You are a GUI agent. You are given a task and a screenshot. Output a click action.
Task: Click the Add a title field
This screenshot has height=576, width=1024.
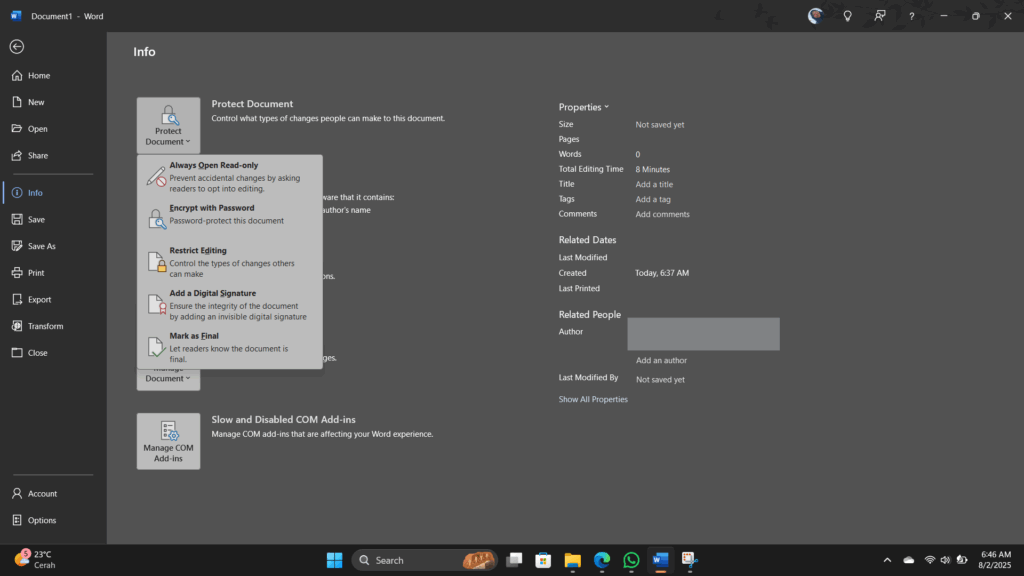tap(654, 185)
